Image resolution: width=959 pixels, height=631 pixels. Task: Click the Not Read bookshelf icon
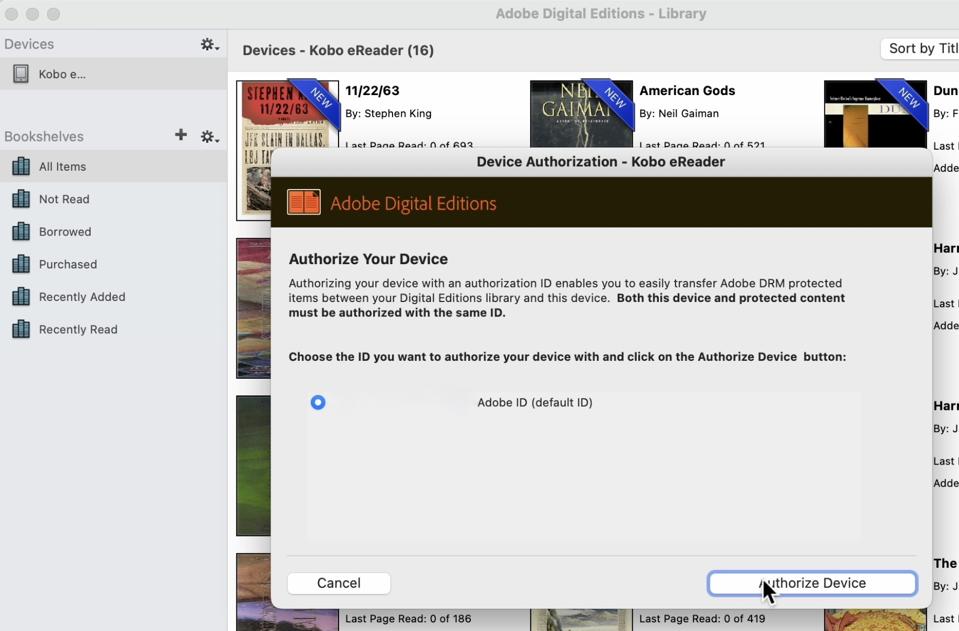20,199
